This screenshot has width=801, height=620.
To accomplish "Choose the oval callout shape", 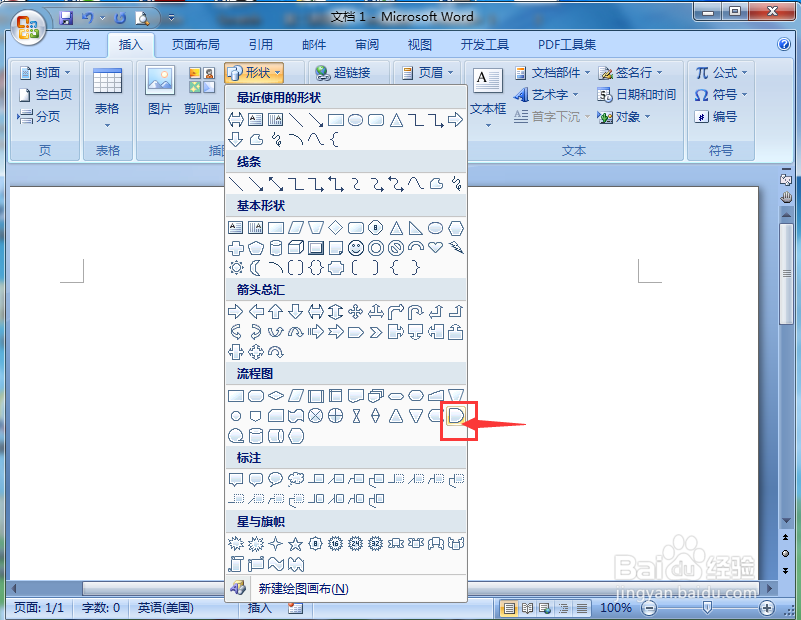I will 275,479.
